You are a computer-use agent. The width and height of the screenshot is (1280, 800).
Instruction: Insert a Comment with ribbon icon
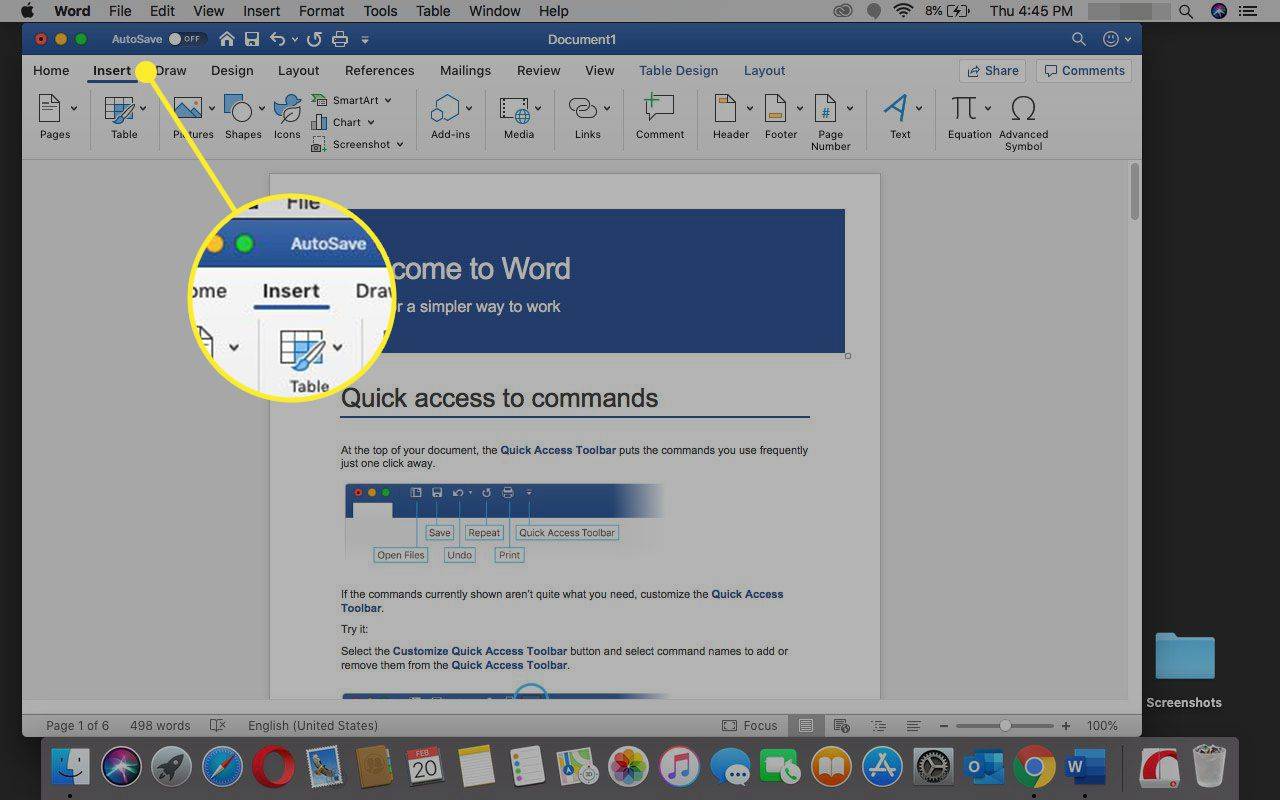click(659, 108)
